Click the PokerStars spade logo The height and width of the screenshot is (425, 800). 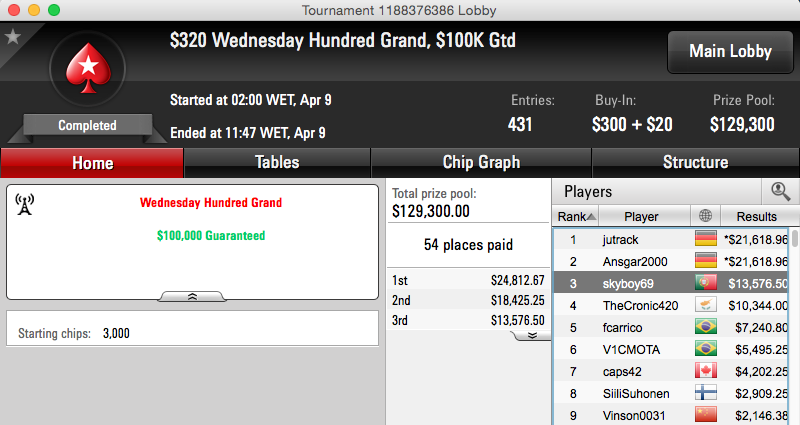(x=88, y=68)
